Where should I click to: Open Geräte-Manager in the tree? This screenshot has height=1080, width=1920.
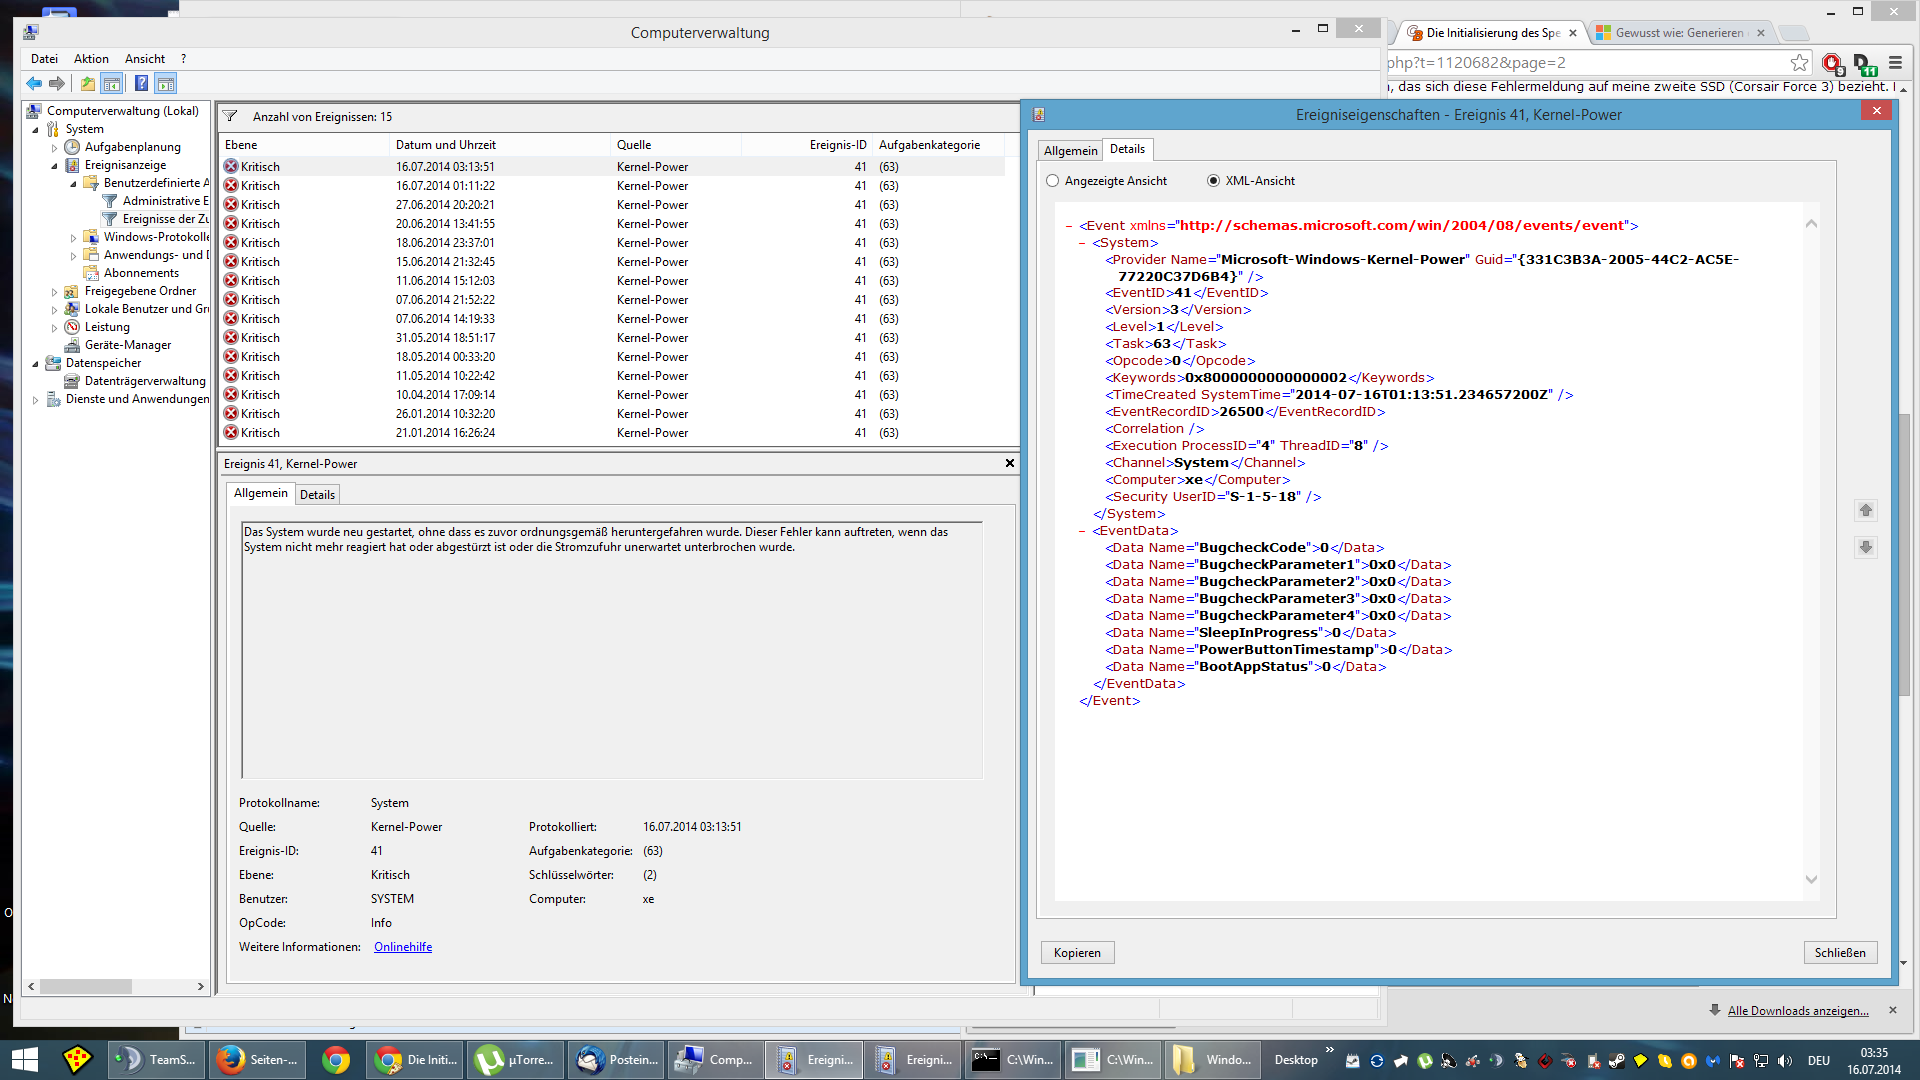click(x=127, y=345)
